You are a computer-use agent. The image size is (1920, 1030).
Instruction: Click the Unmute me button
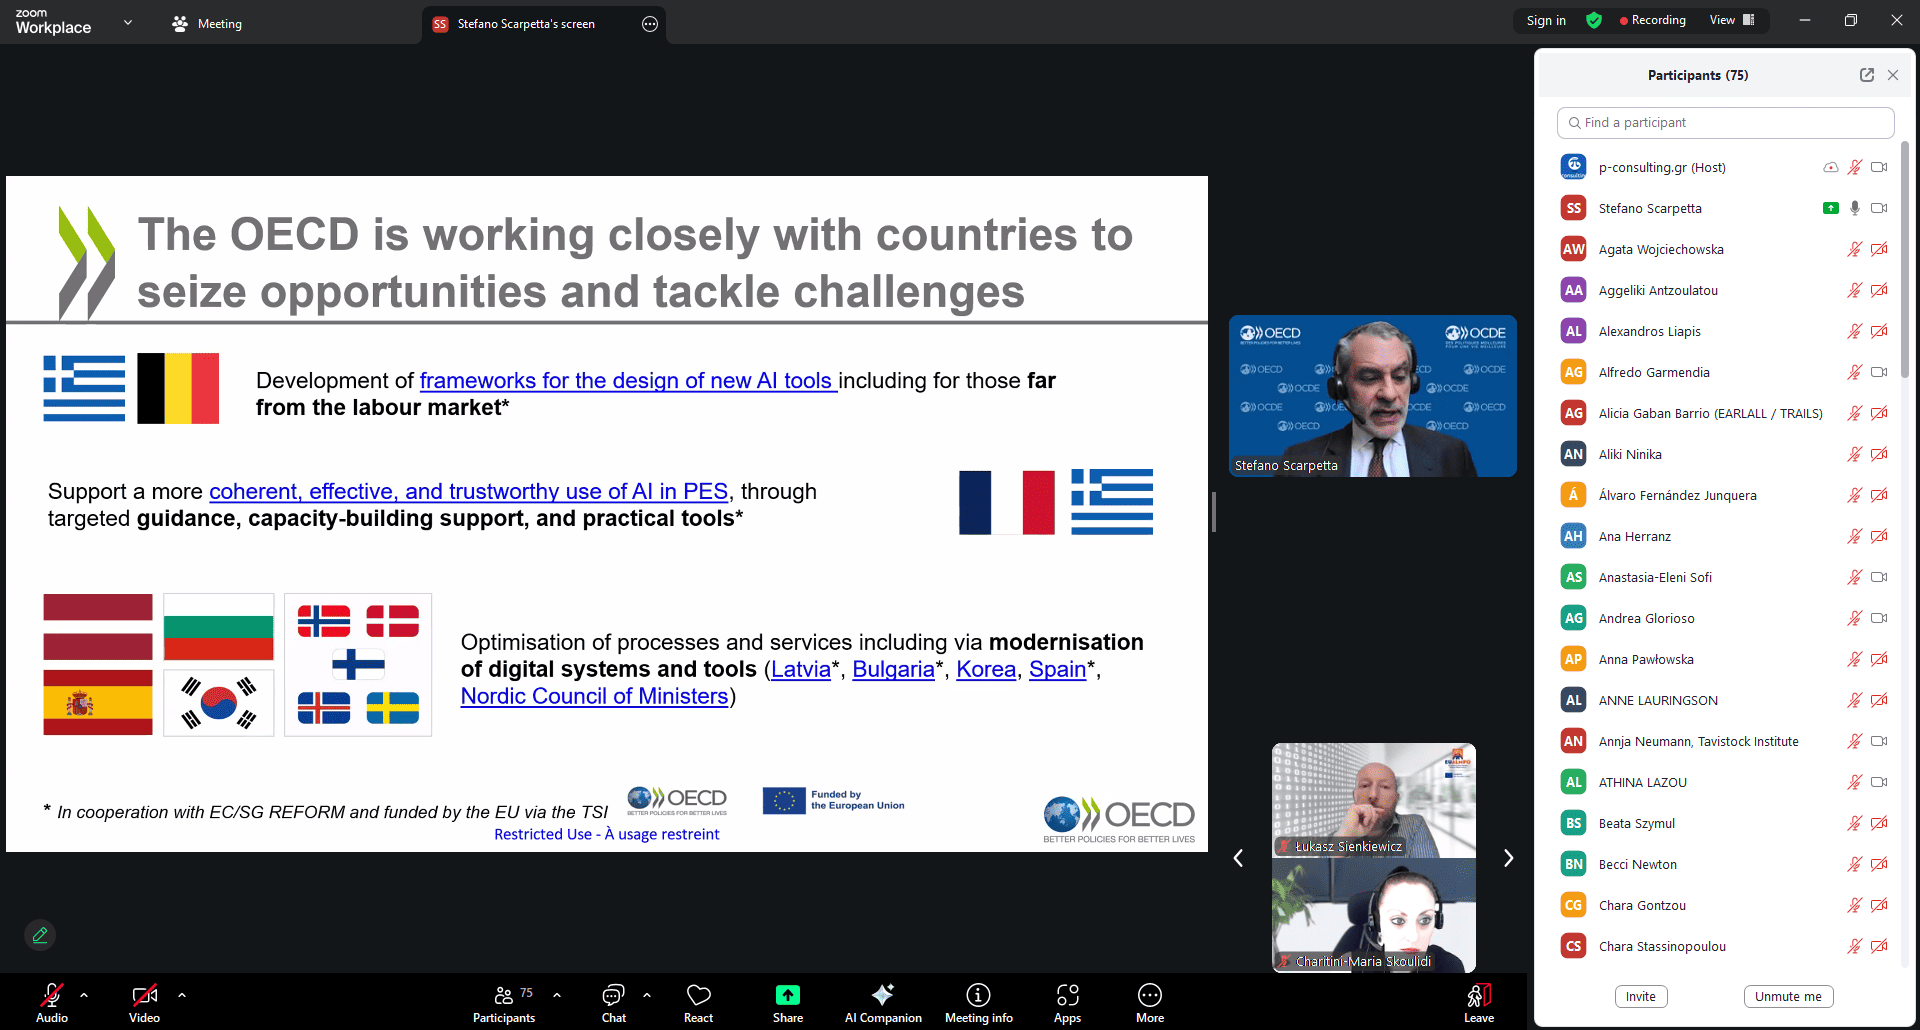coord(1788,996)
